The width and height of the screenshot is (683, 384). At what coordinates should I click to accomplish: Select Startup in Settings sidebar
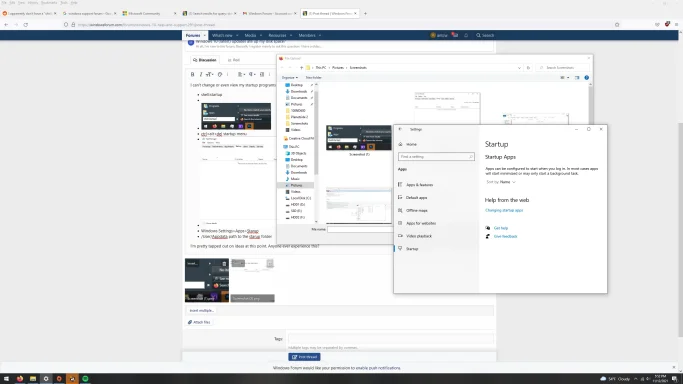click(412, 249)
